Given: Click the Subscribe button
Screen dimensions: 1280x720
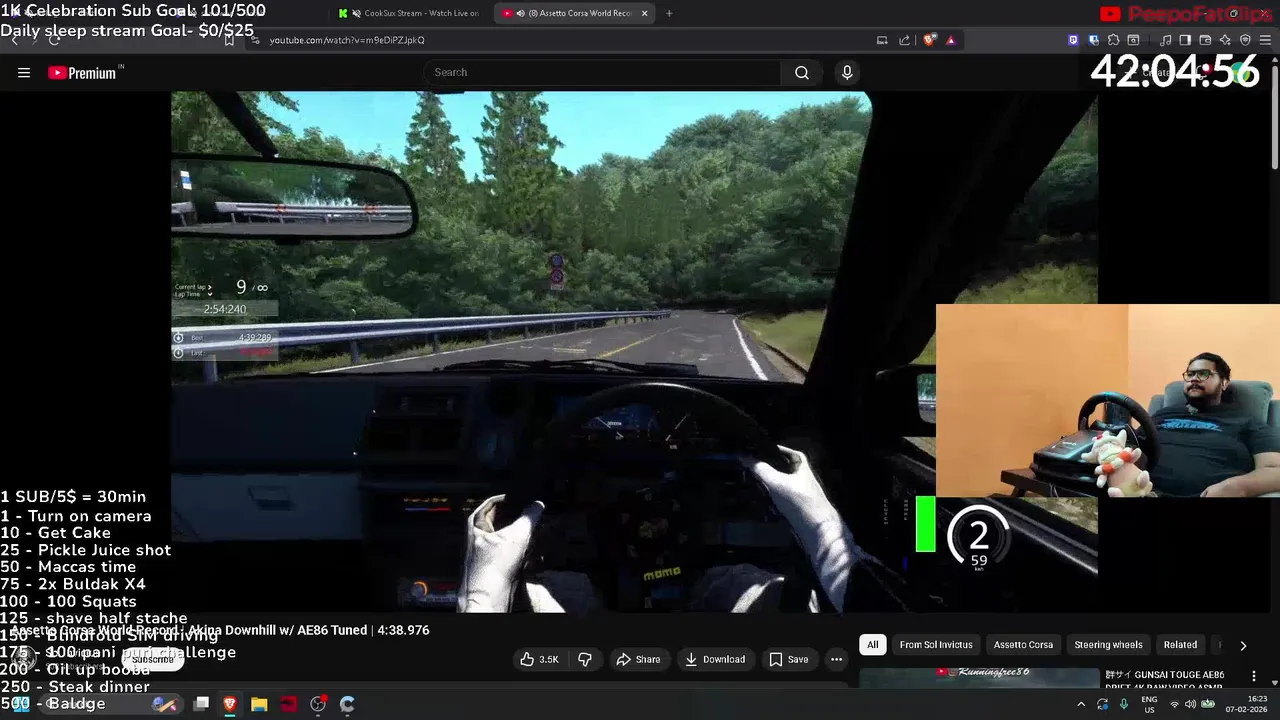Looking at the screenshot, I should [152, 659].
